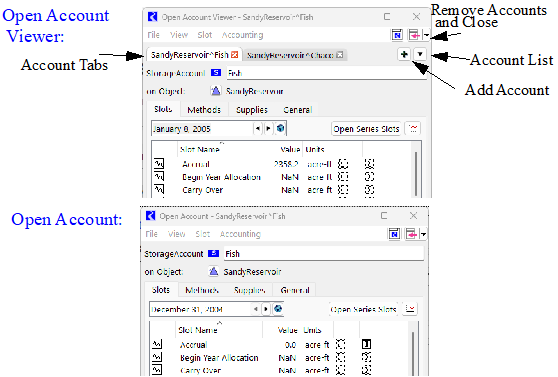This screenshot has width=558, height=377.
Task: Click plot icon beside Open Series Slots in Open Account
Action: pyautogui.click(x=410, y=309)
